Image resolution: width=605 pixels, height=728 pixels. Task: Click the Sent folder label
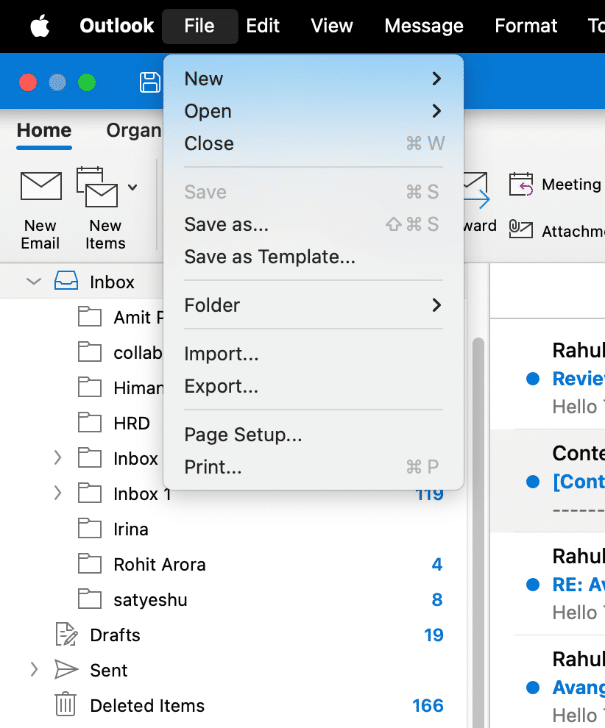[x=108, y=670]
